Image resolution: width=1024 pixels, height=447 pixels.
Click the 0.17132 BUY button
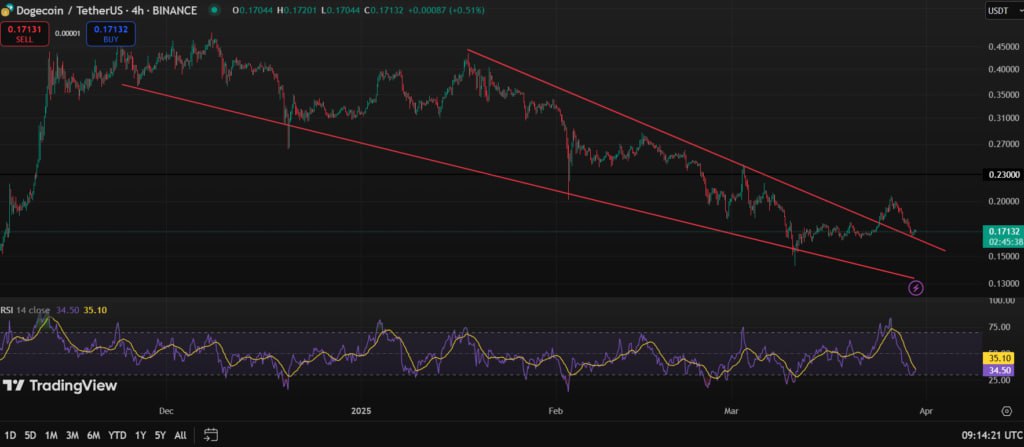pyautogui.click(x=110, y=34)
